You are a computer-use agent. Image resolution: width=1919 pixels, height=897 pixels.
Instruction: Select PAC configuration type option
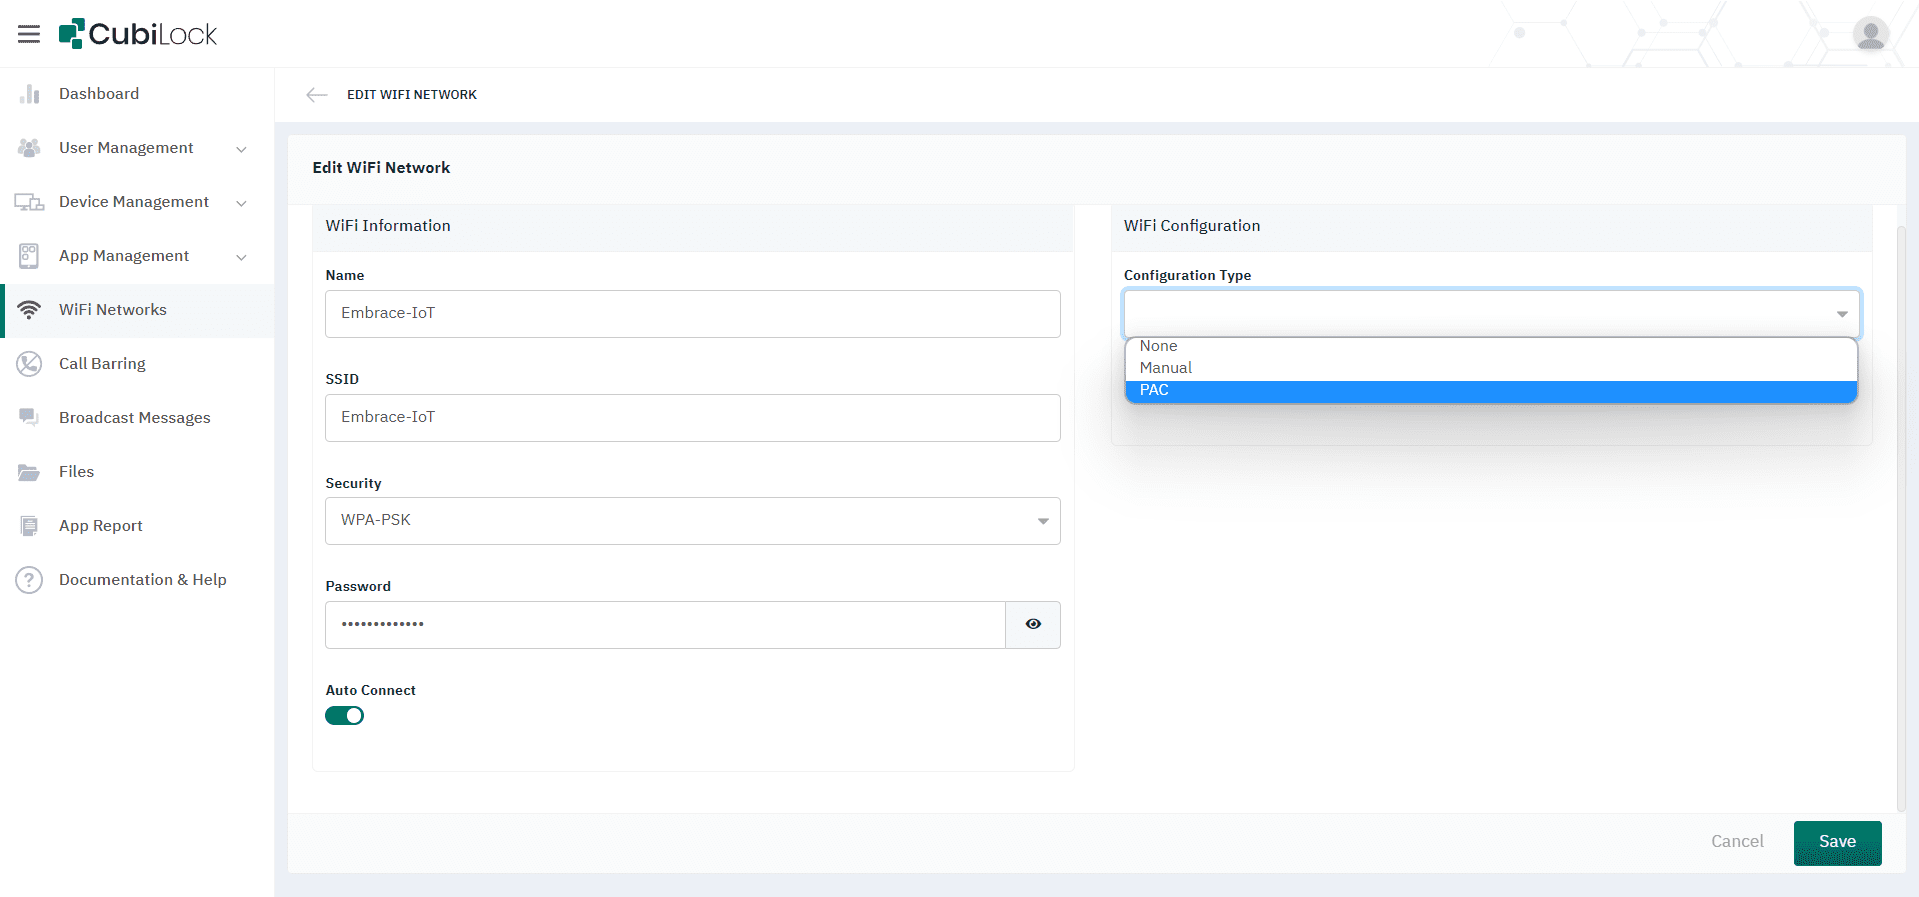pyautogui.click(x=1491, y=390)
